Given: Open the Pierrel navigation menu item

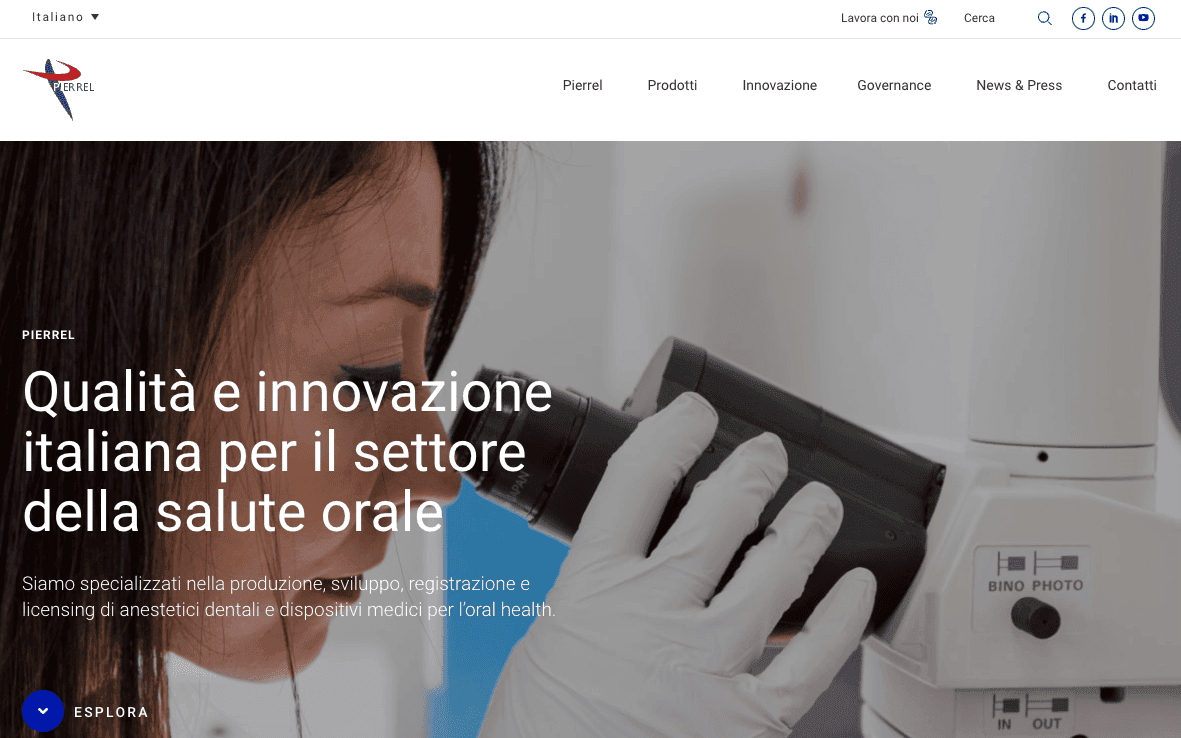Looking at the screenshot, I should tap(582, 85).
